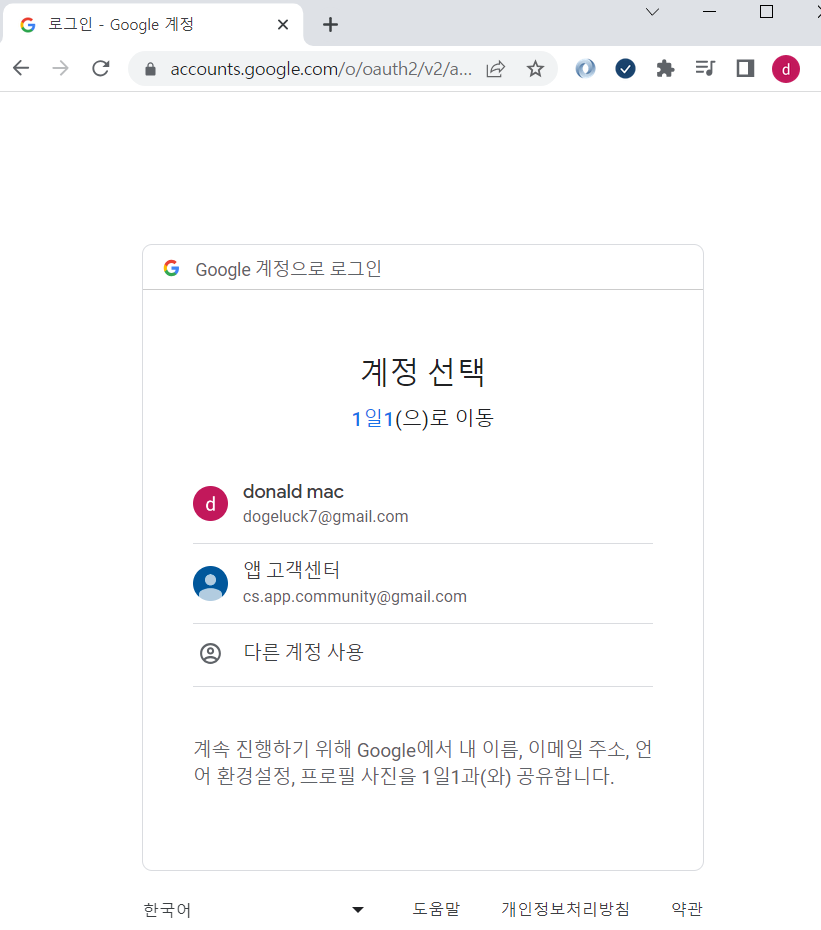Screen dimensions: 821x930
Task: Open the media control playlist icon
Action: click(705, 69)
